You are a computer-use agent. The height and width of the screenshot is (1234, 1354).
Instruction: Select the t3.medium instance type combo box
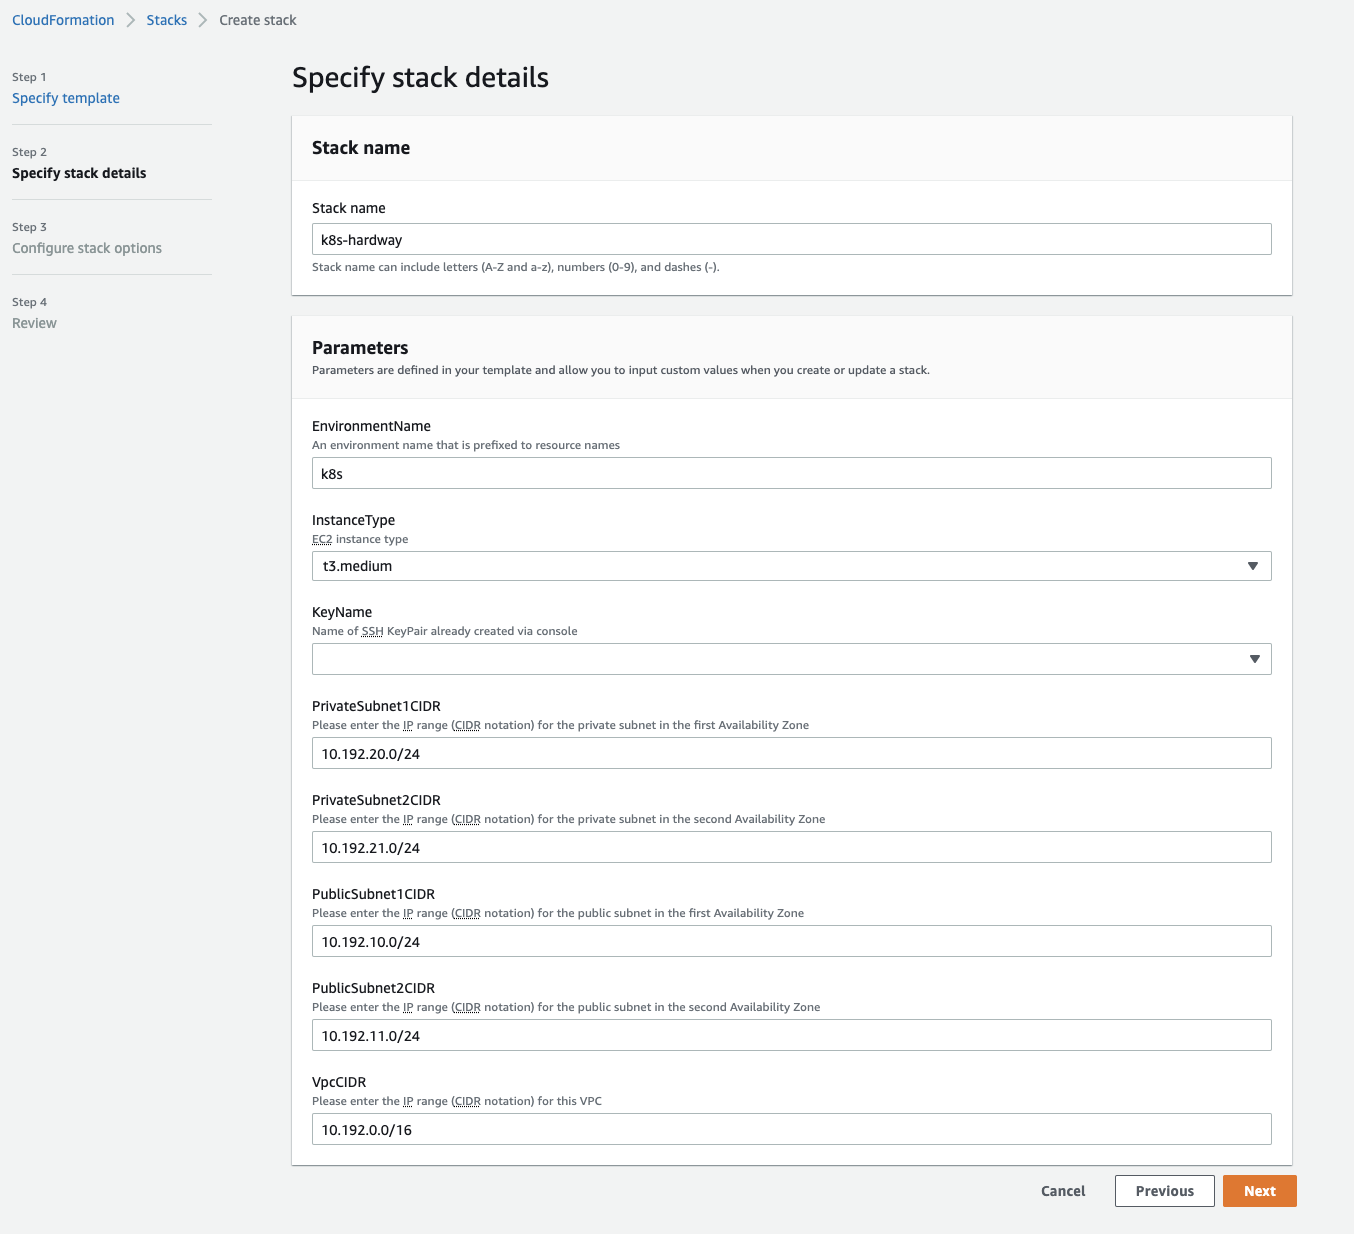pyautogui.click(x=780, y=566)
